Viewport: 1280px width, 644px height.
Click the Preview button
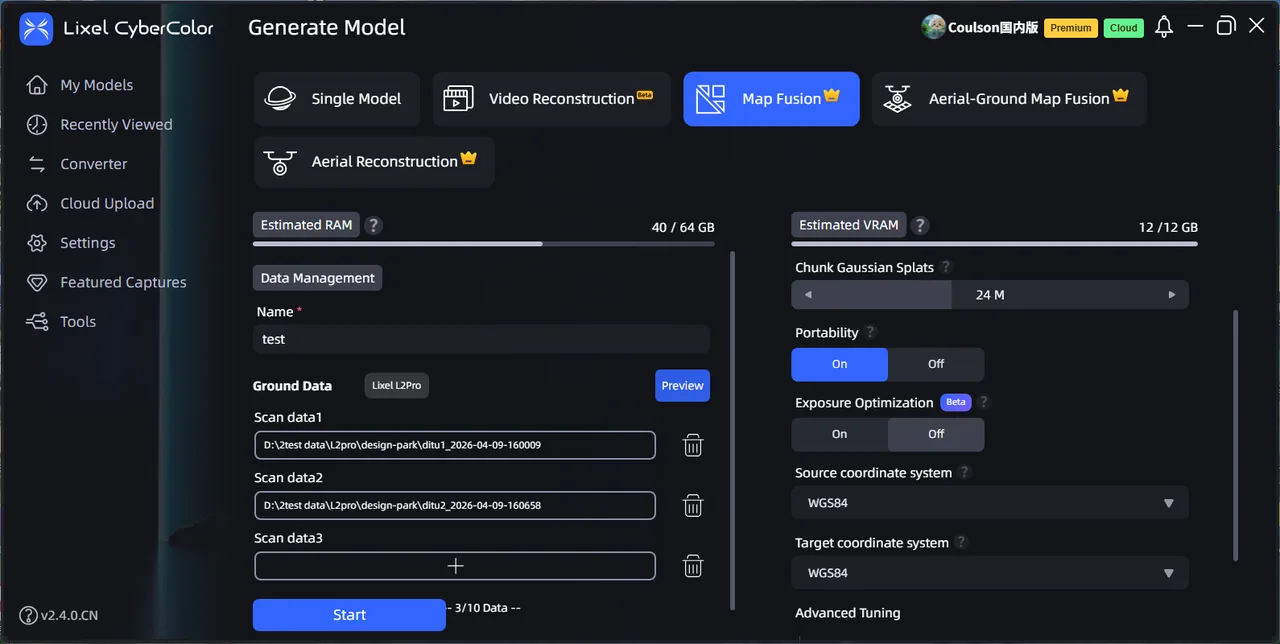(x=682, y=386)
